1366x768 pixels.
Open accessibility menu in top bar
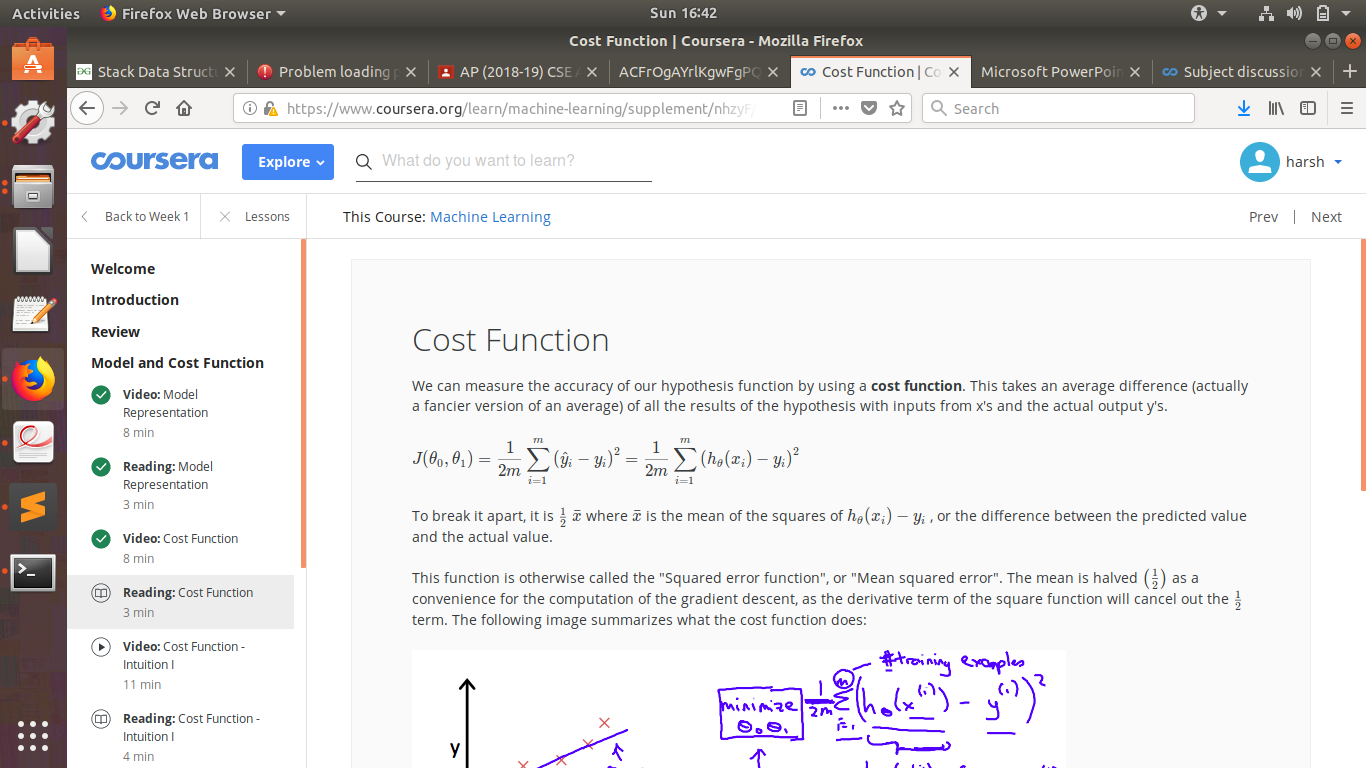[1209, 13]
